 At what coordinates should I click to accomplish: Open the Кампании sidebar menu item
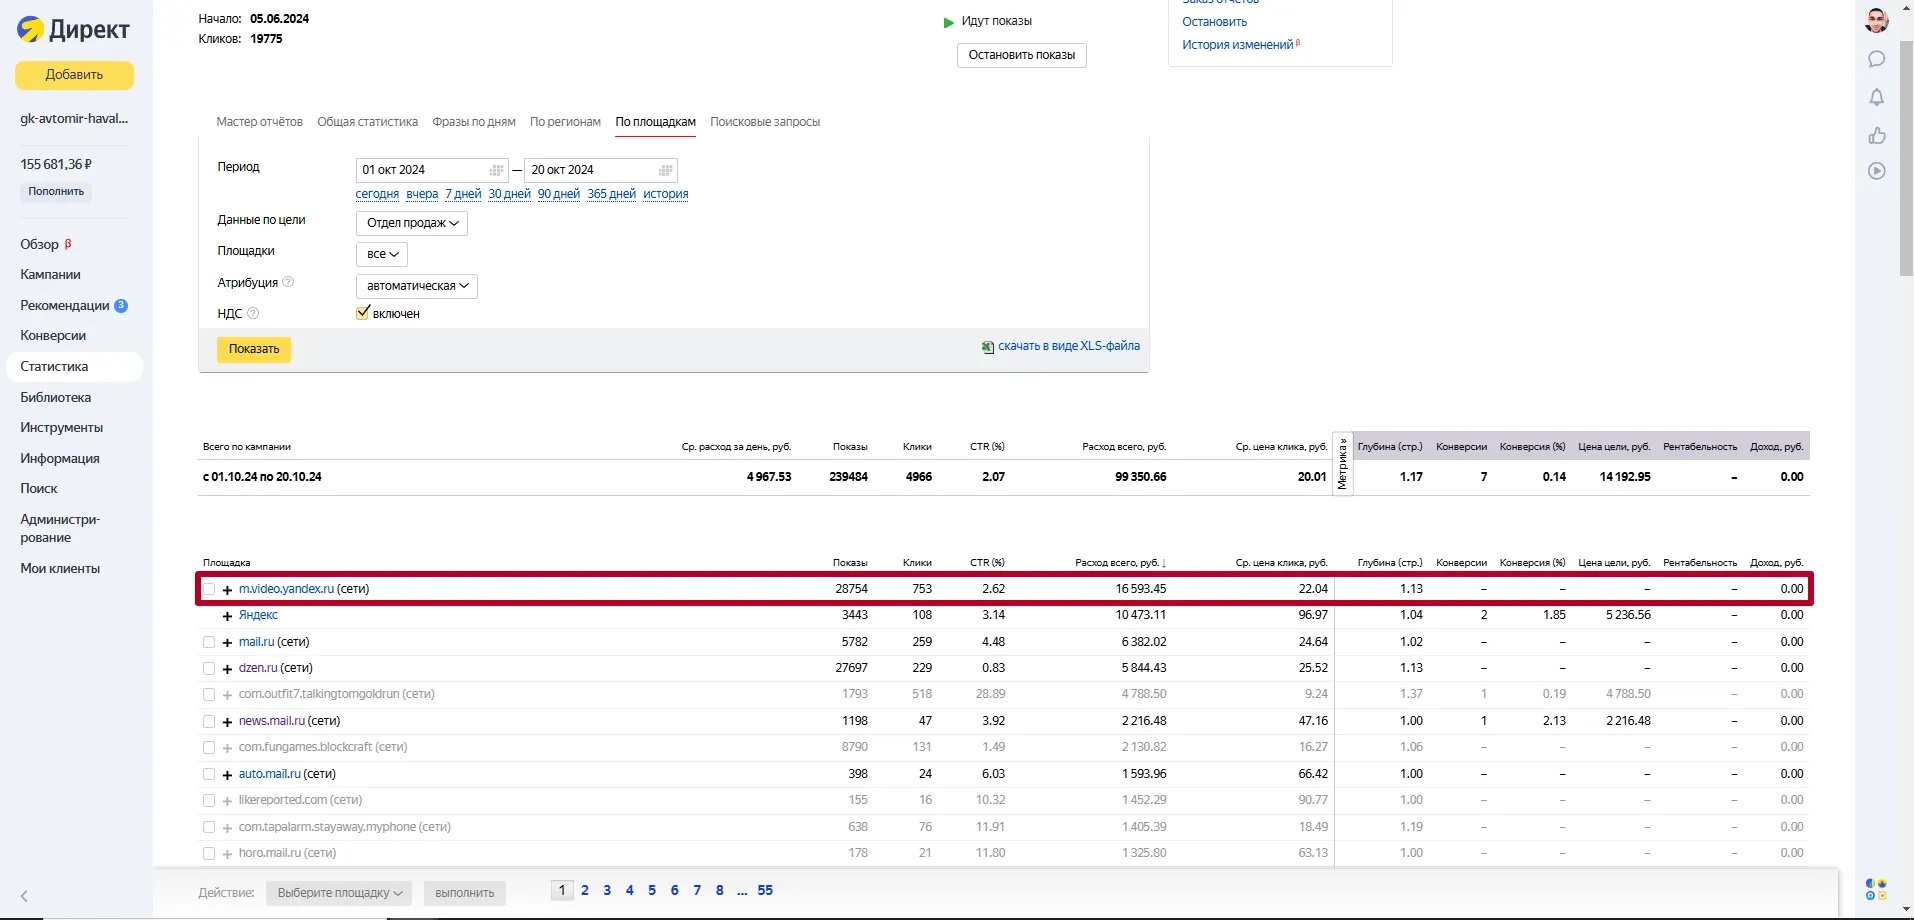50,274
